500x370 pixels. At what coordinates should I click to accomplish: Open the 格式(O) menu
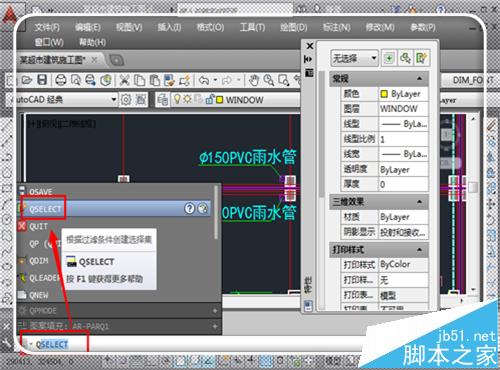point(210,27)
